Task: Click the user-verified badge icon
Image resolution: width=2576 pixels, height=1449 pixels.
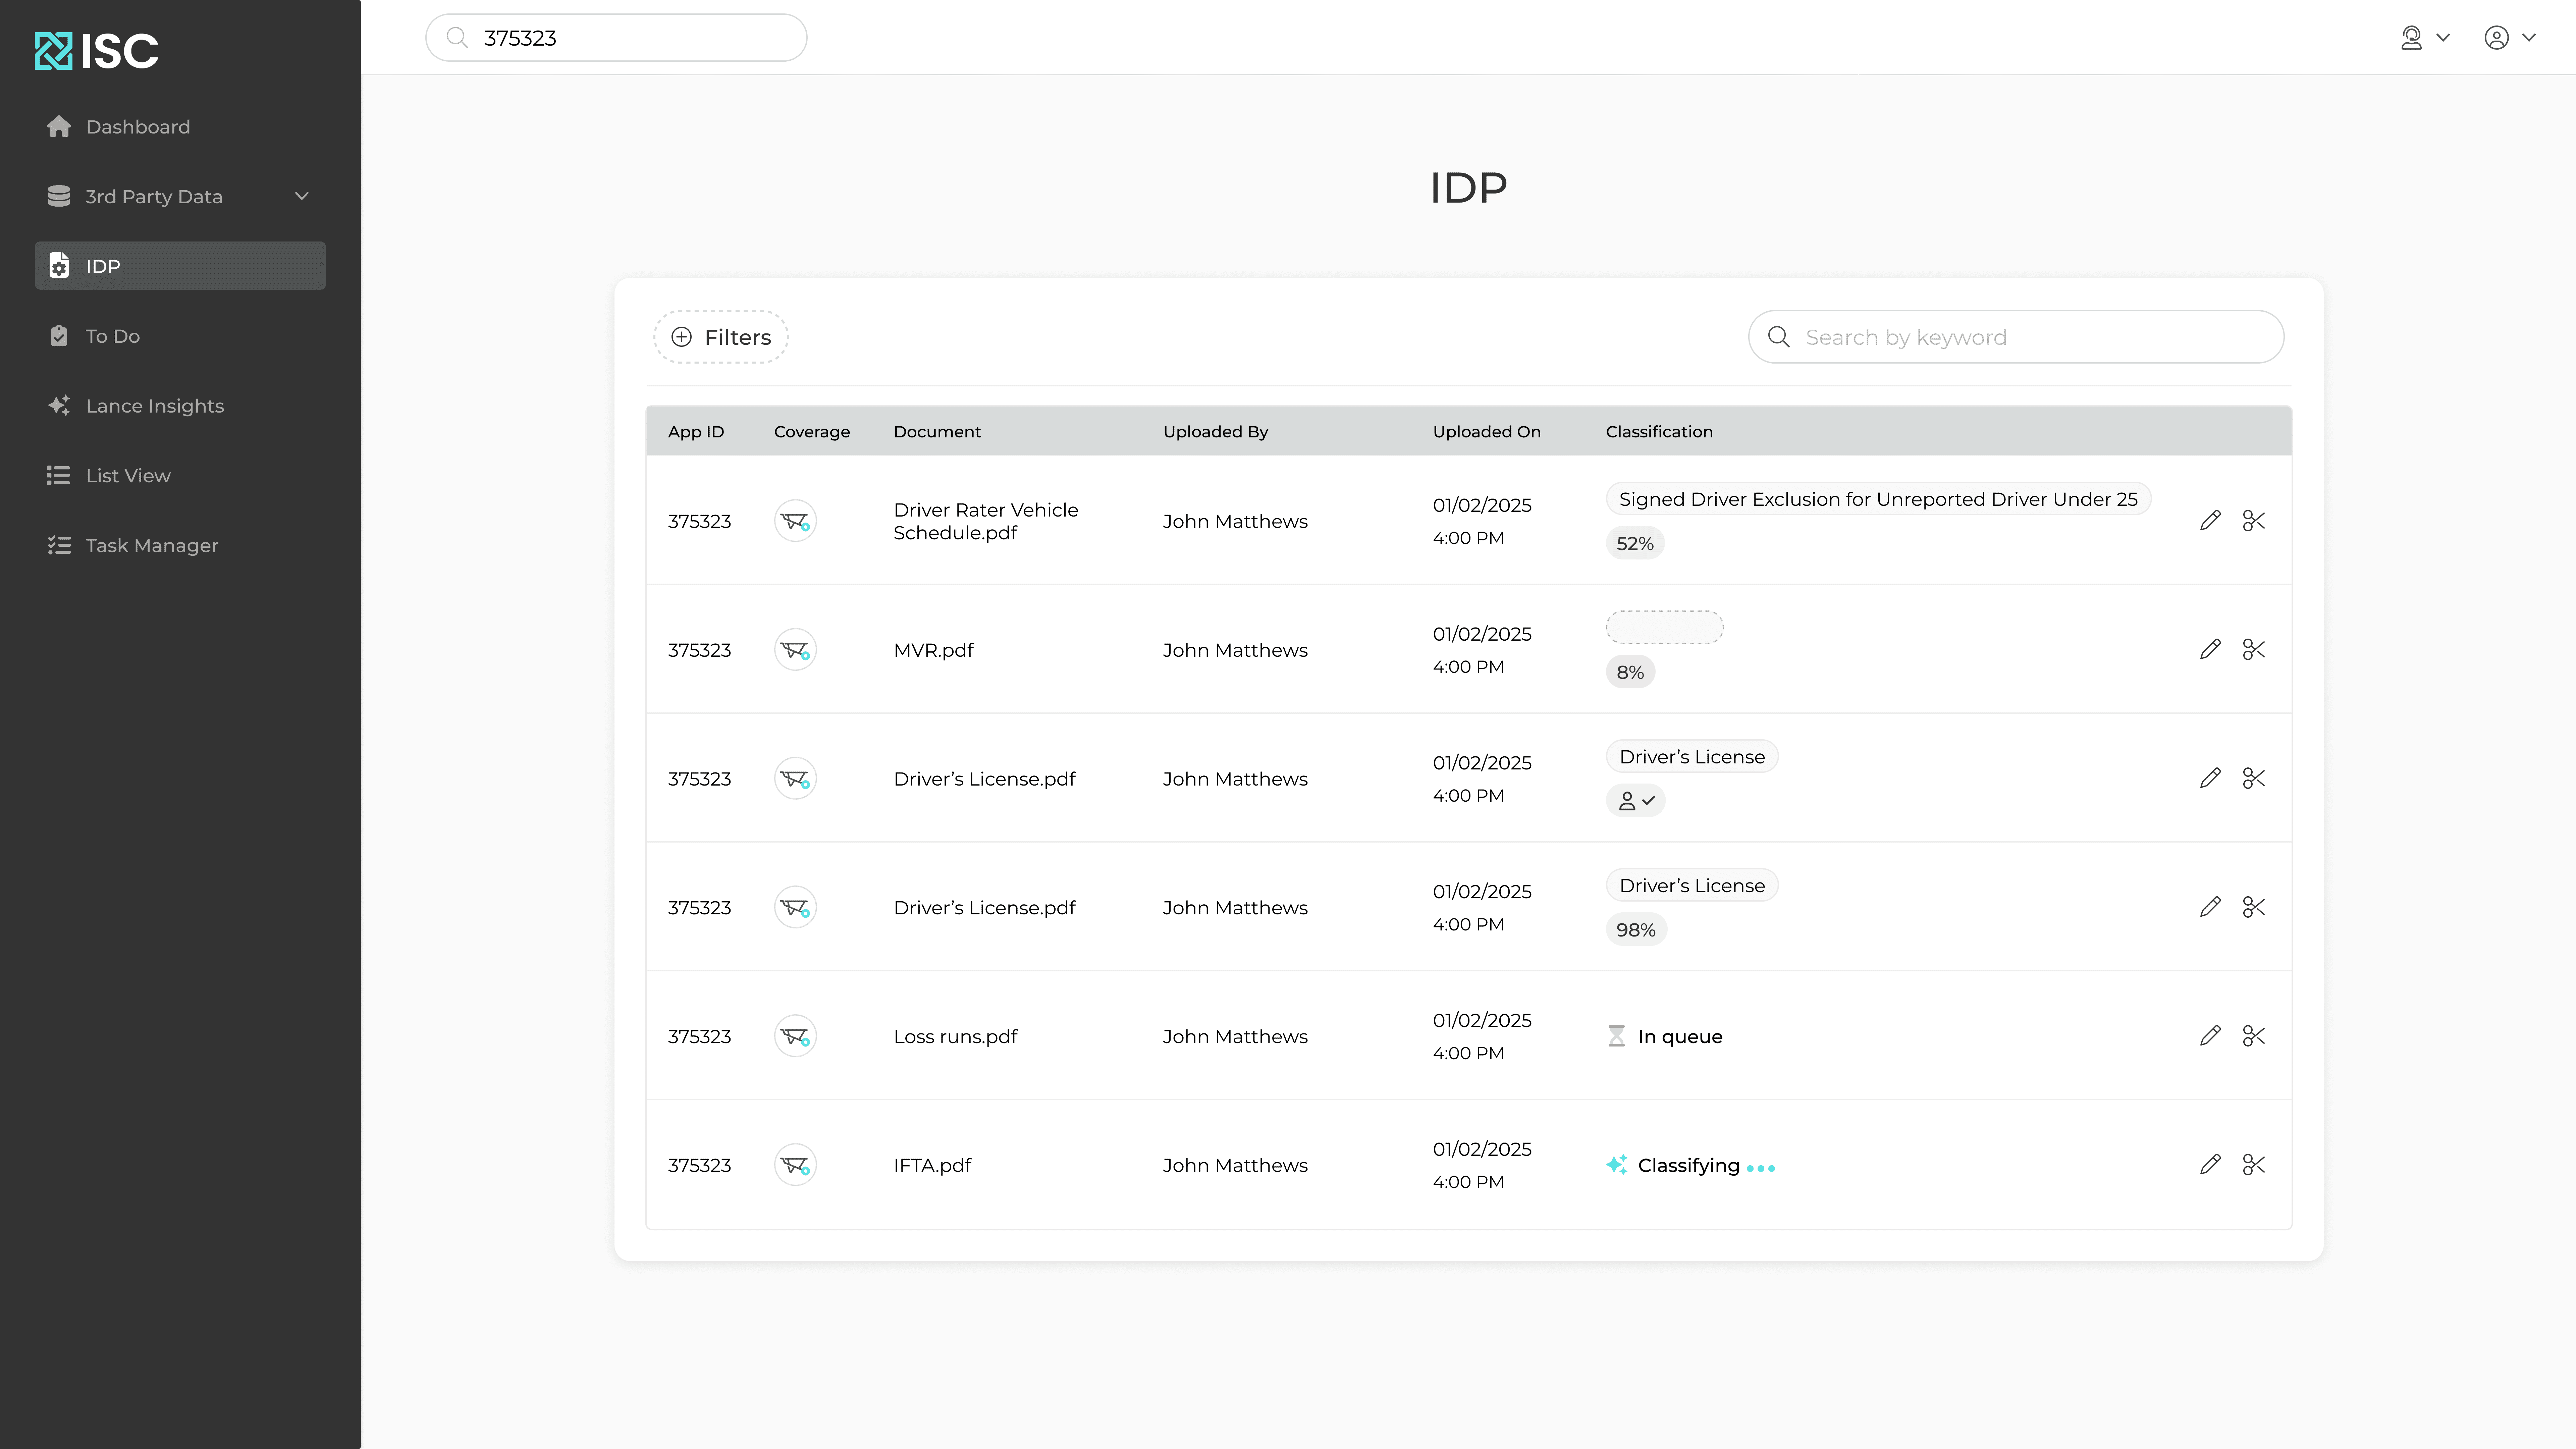Action: (x=1636, y=801)
